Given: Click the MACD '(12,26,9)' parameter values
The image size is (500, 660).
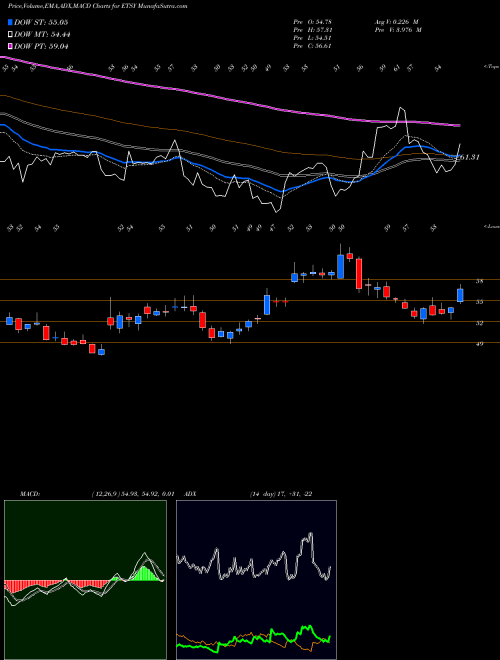Looking at the screenshot, I should tap(133, 494).
